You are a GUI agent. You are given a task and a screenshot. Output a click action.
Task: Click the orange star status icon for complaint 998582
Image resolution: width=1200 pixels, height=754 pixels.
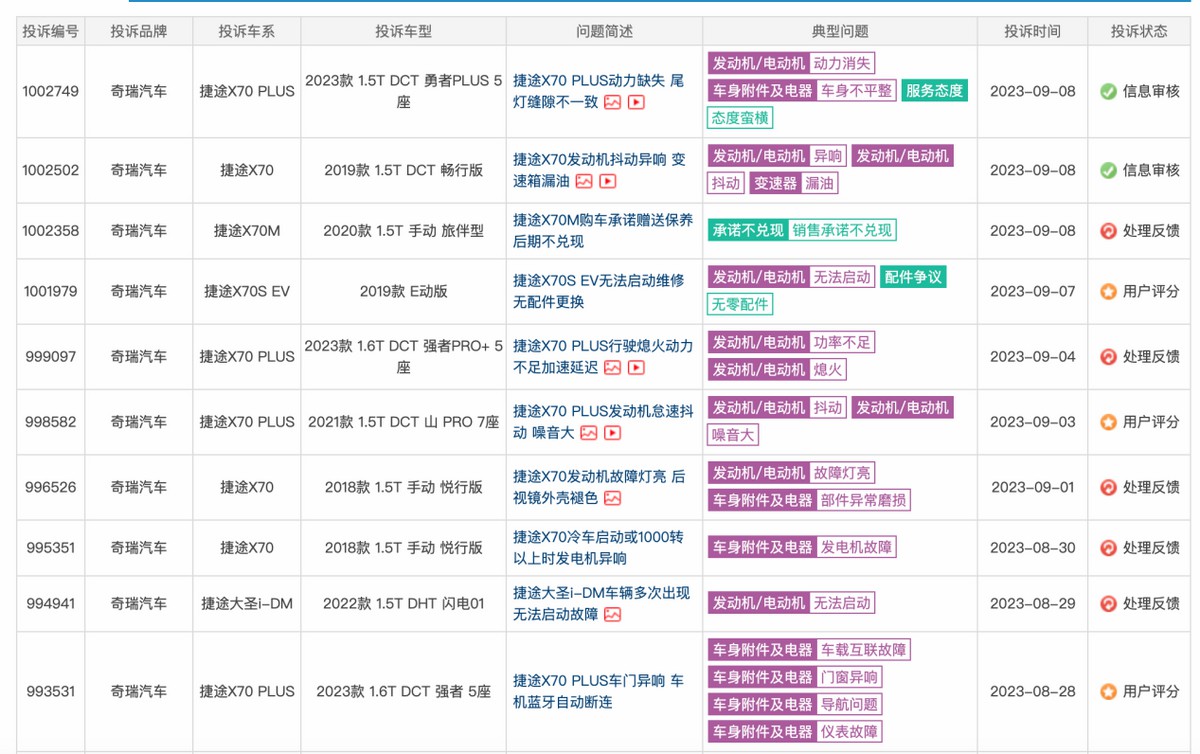1108,422
